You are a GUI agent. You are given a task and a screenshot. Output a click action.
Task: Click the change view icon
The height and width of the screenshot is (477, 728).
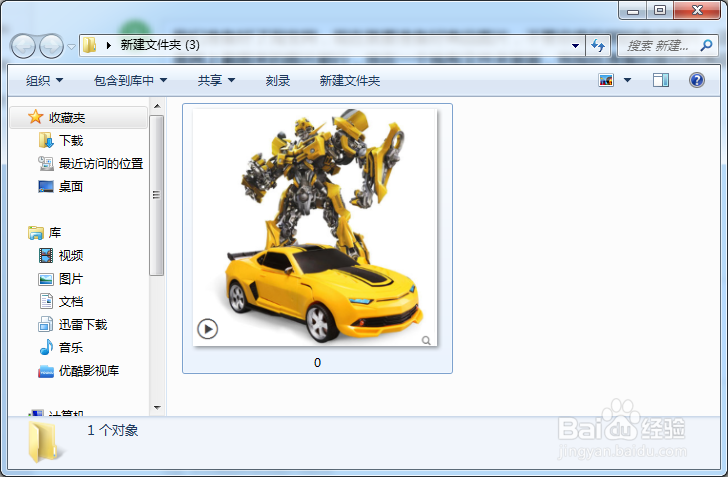(x=606, y=80)
